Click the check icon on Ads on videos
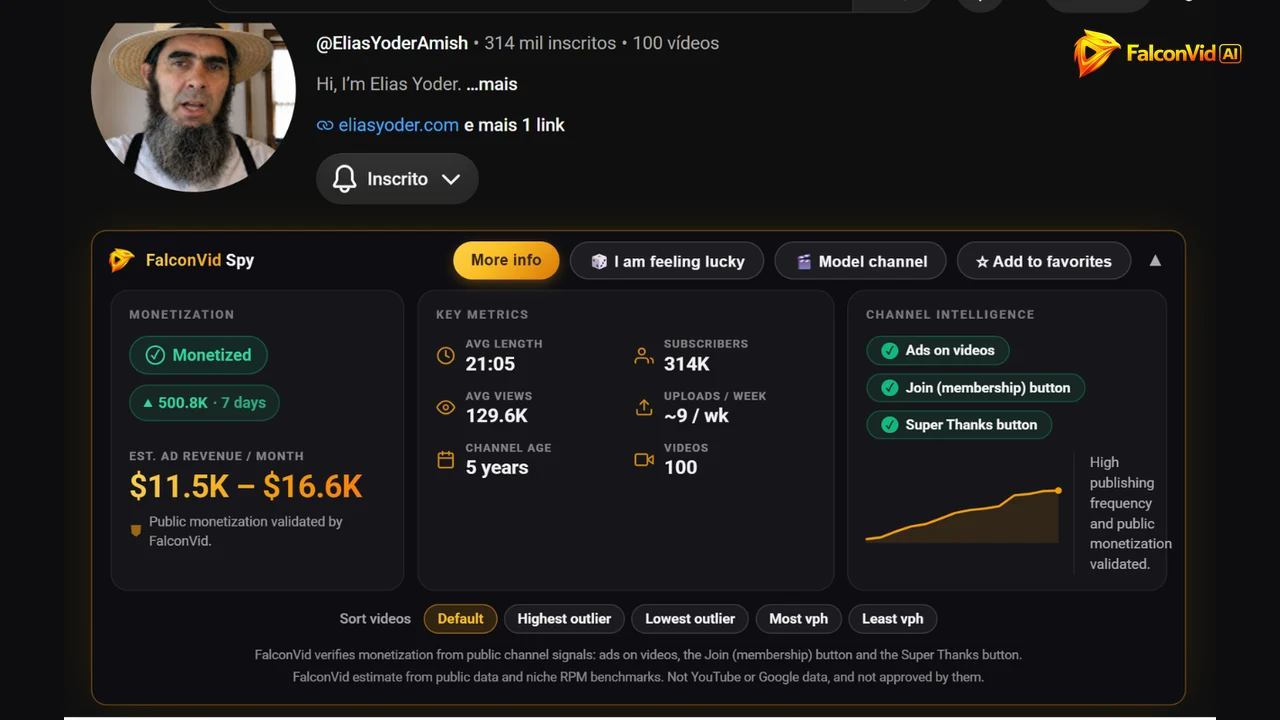 889,350
